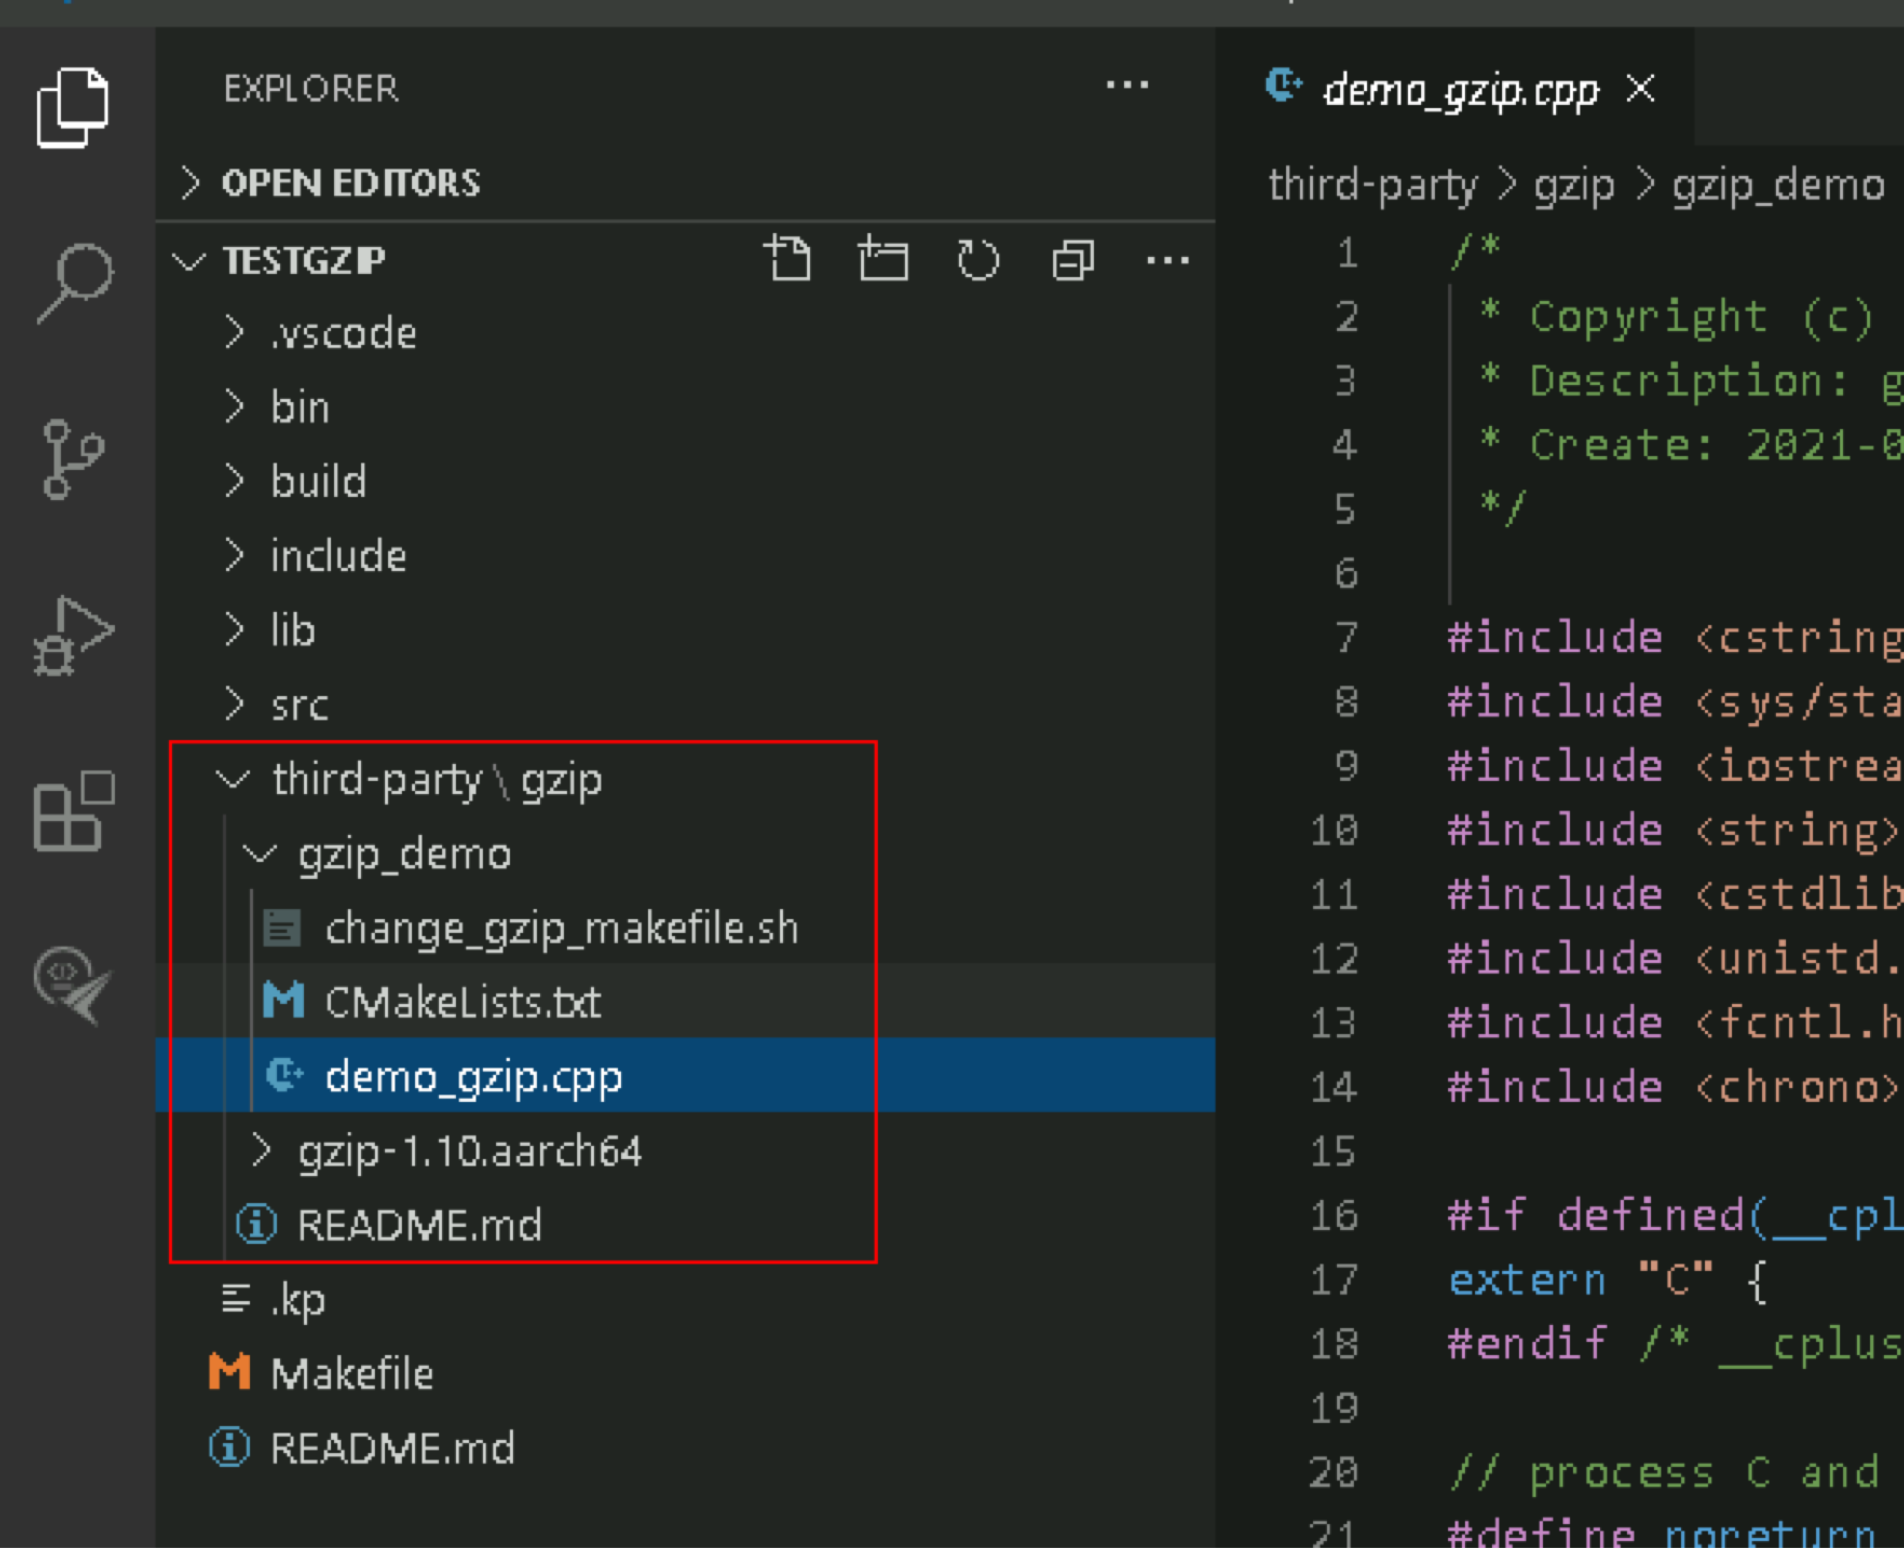Open the Explorer view in activity bar
Image resolution: width=1904 pixels, height=1548 pixels.
73,107
